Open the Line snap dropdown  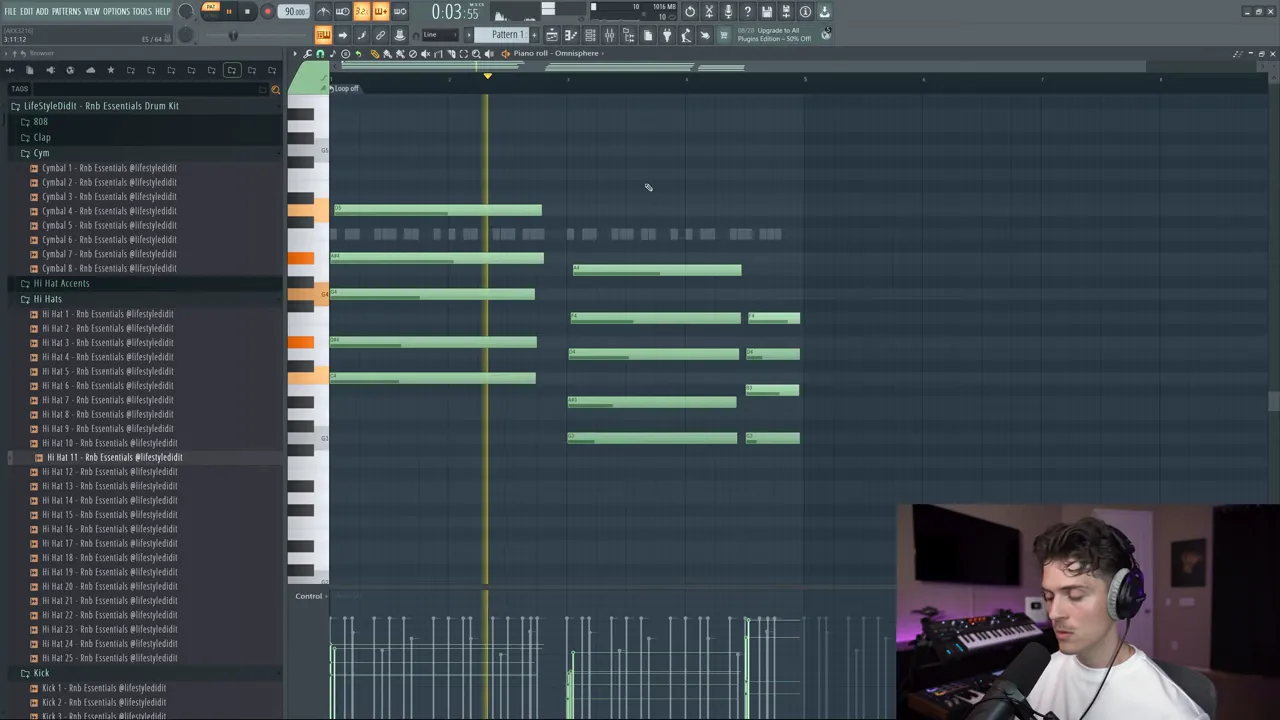coord(440,35)
